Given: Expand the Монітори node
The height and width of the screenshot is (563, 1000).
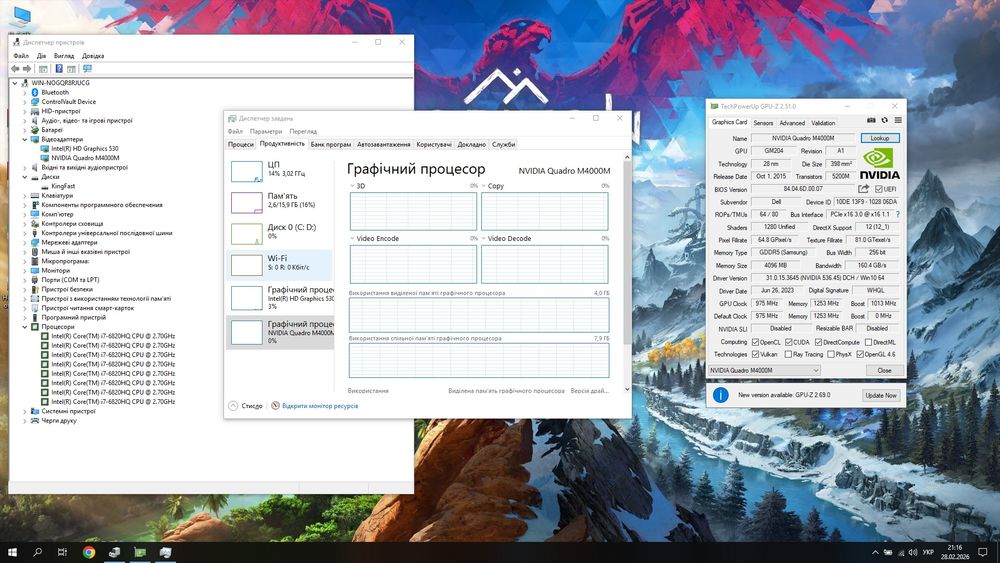Looking at the screenshot, I should click(x=25, y=270).
